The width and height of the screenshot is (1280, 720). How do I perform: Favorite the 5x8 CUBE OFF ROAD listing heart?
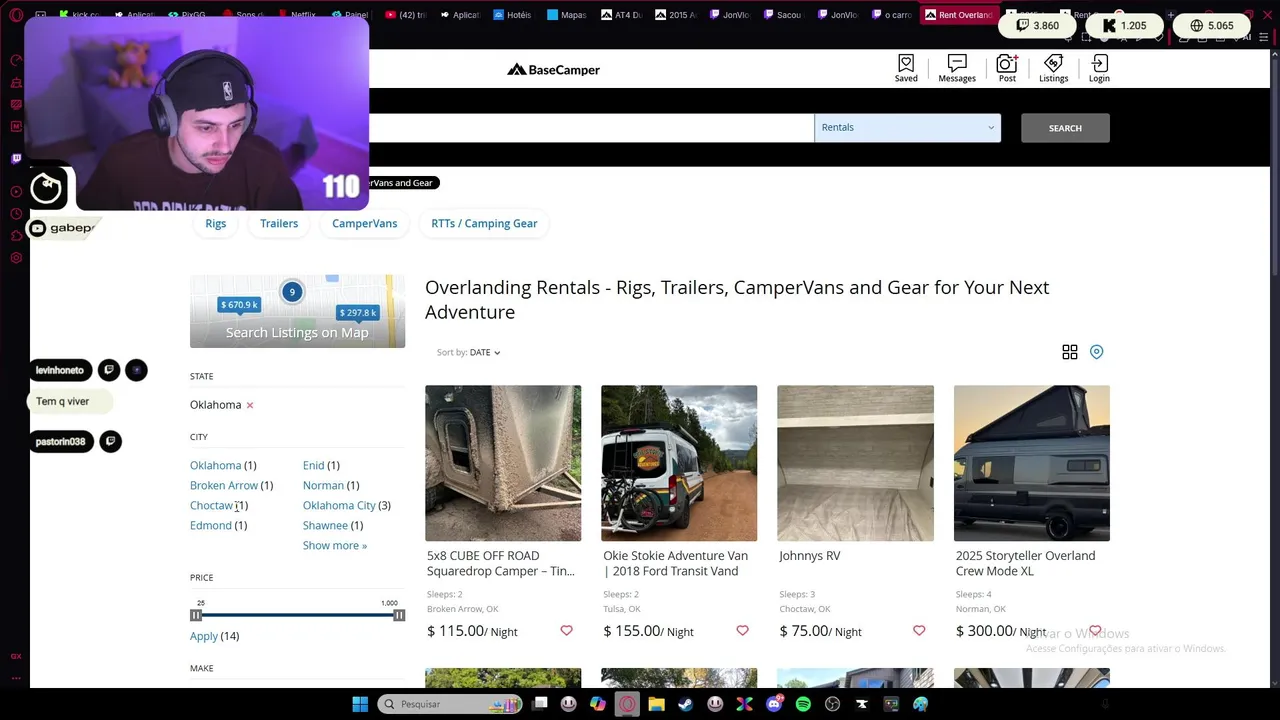tap(566, 630)
